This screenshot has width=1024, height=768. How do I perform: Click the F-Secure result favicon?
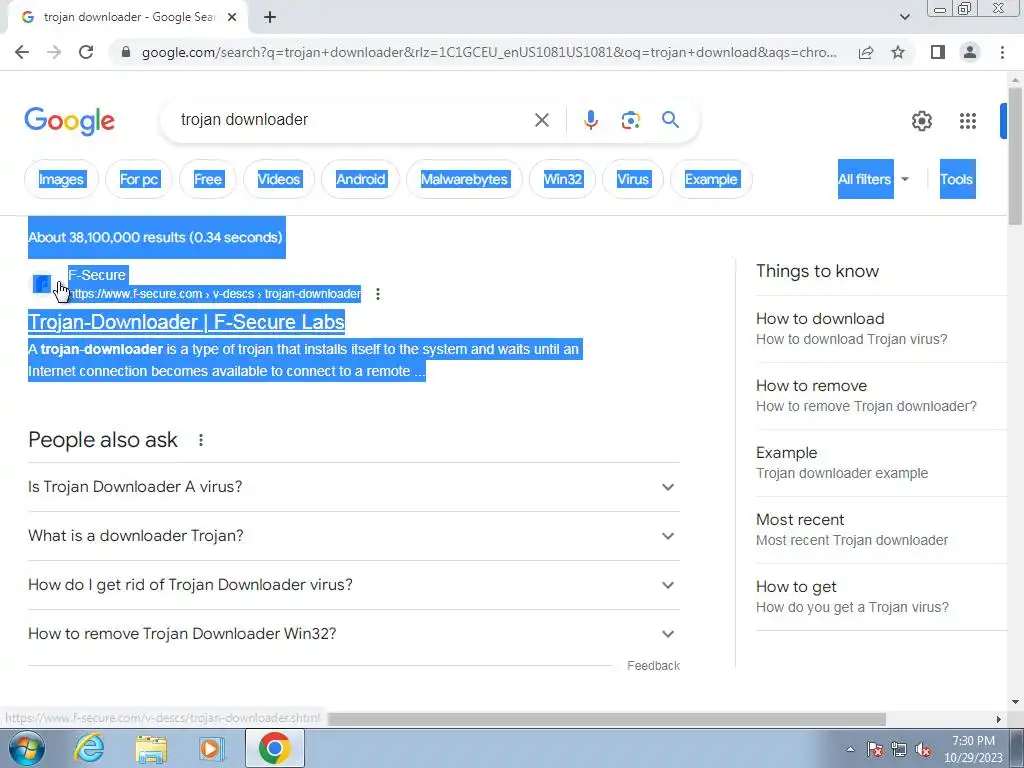pyautogui.click(x=42, y=284)
